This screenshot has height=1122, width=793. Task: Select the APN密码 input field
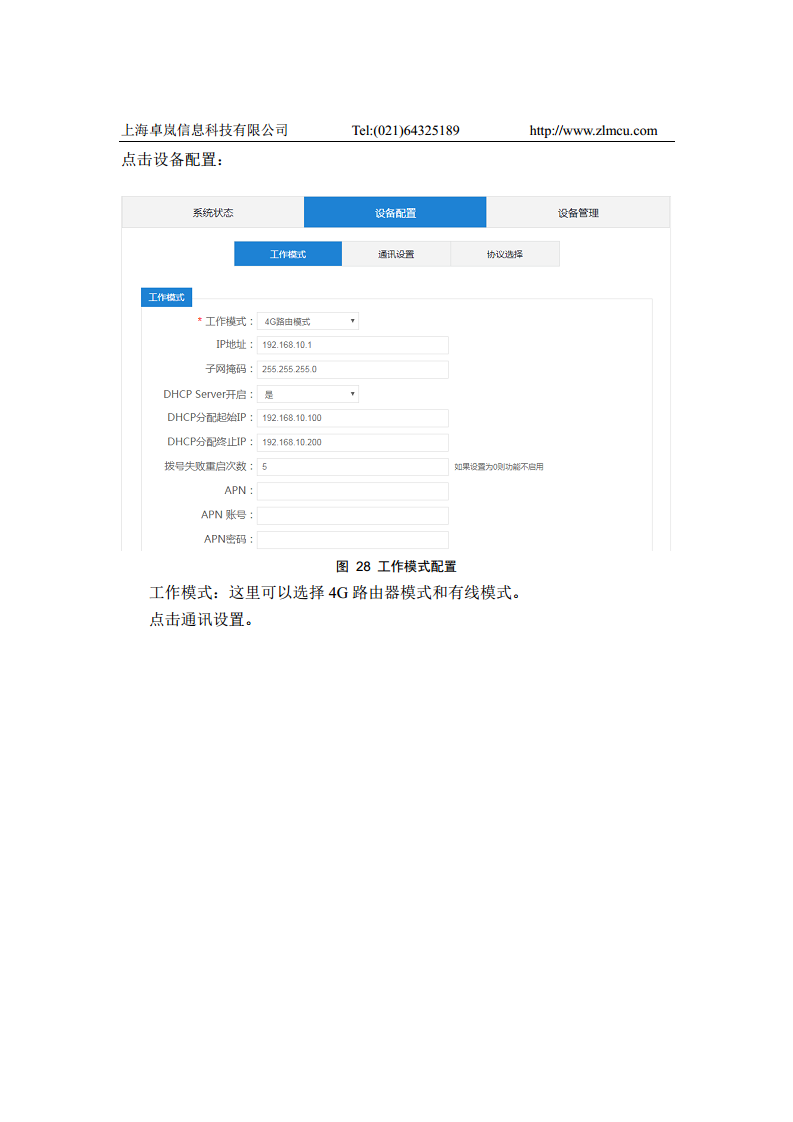352,539
